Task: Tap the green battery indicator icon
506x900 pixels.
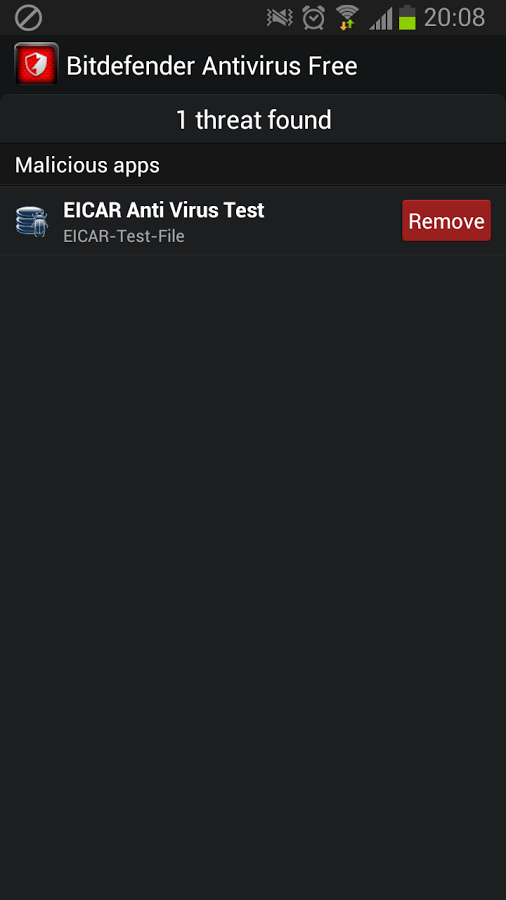Action: 407,17
